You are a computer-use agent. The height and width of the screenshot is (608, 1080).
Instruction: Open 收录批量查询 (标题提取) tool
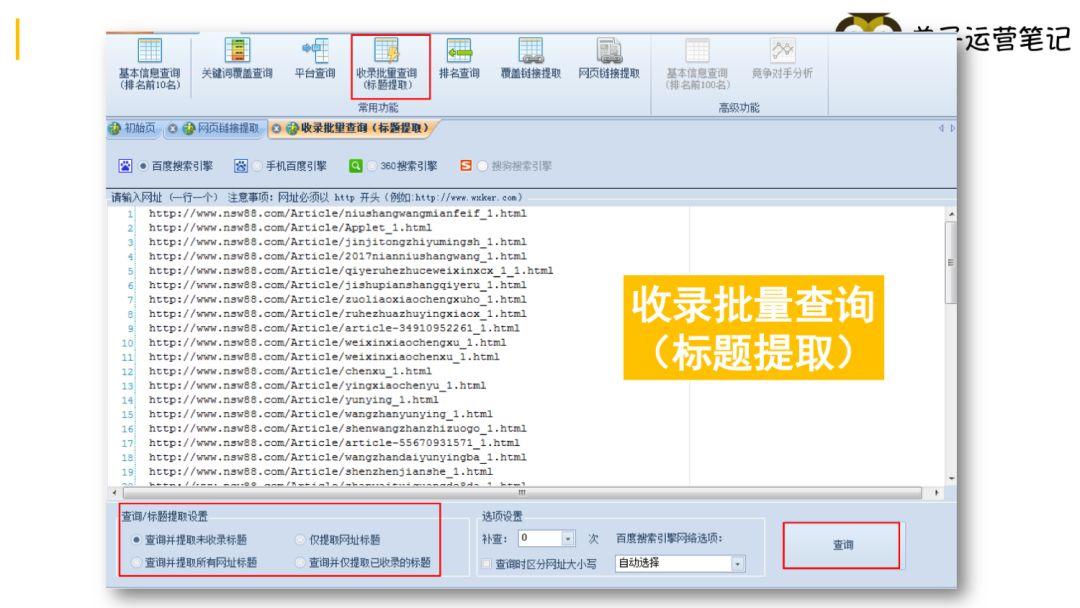click(386, 65)
